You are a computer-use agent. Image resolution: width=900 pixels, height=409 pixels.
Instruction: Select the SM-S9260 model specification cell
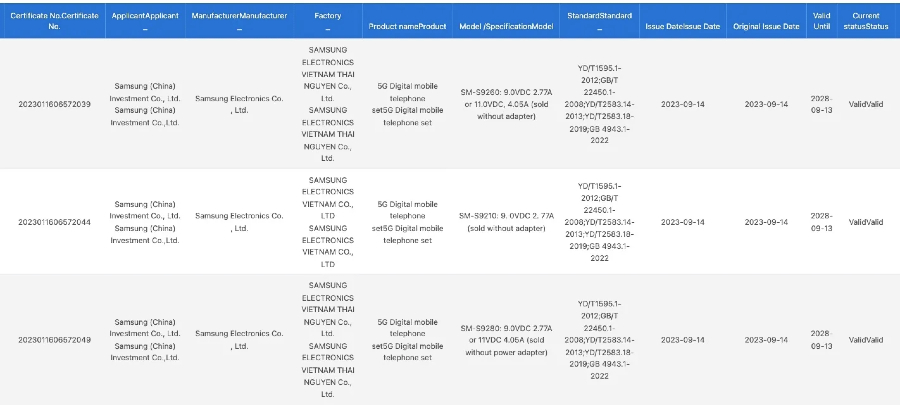(x=506, y=104)
